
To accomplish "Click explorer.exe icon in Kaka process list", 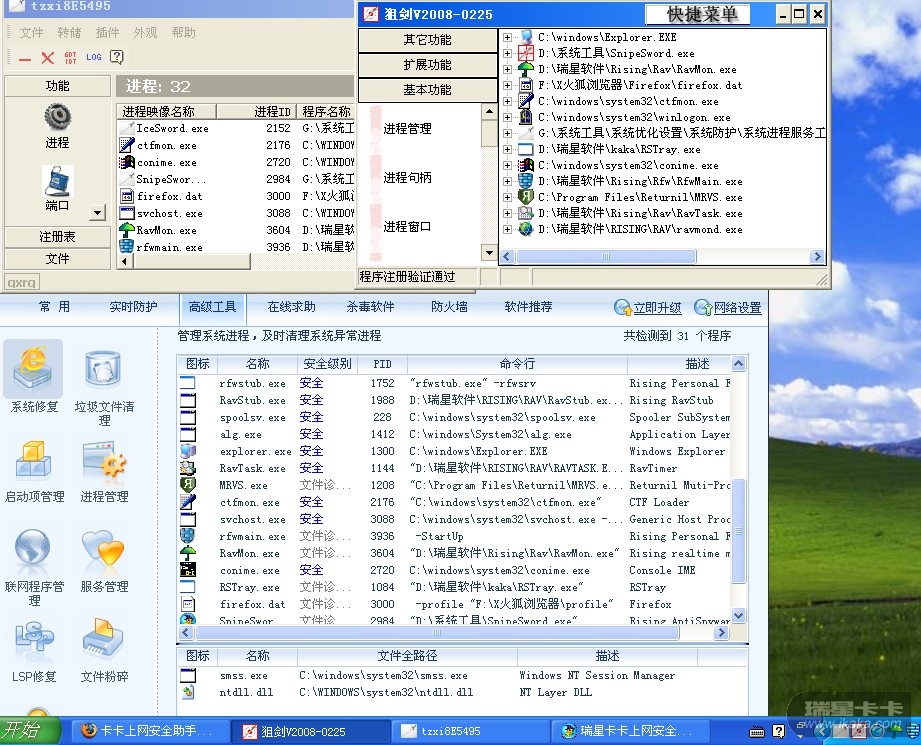I will click(188, 451).
